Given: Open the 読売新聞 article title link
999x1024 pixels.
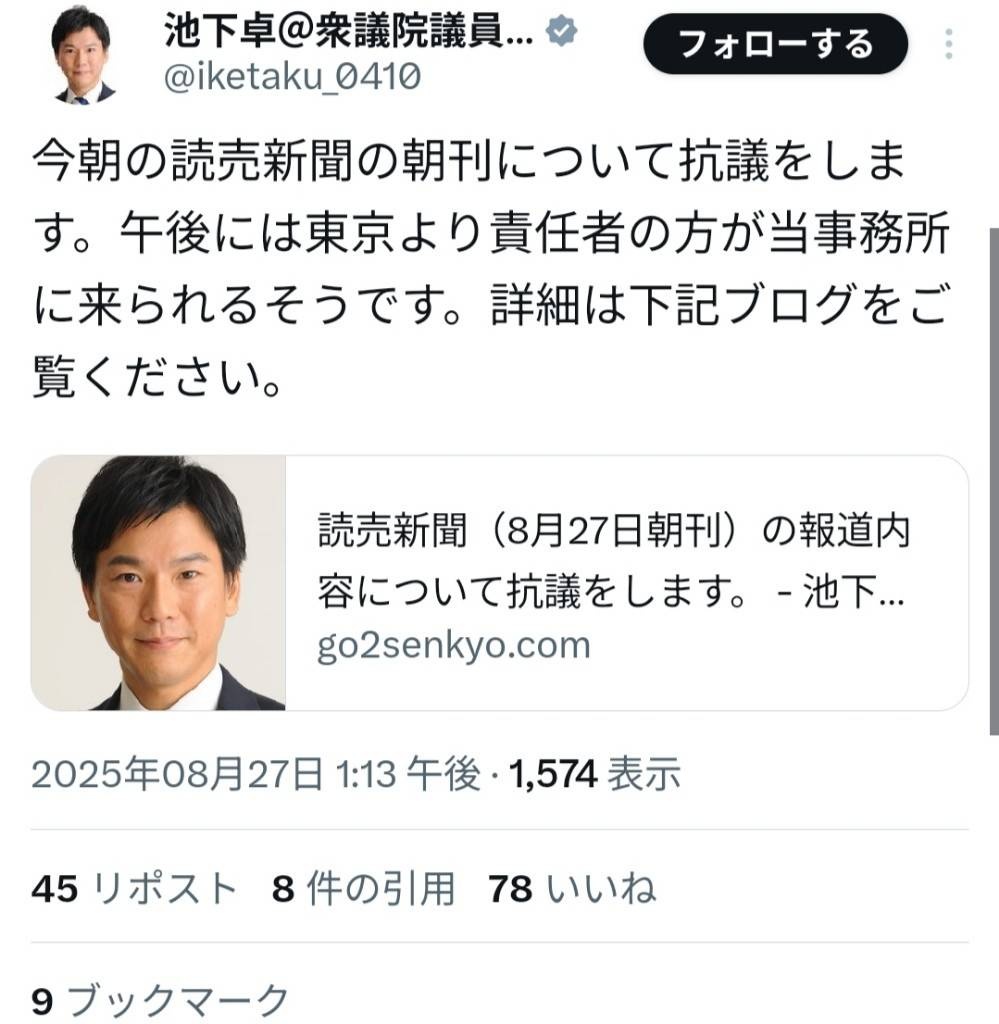Looking at the screenshot, I should 614,561.
